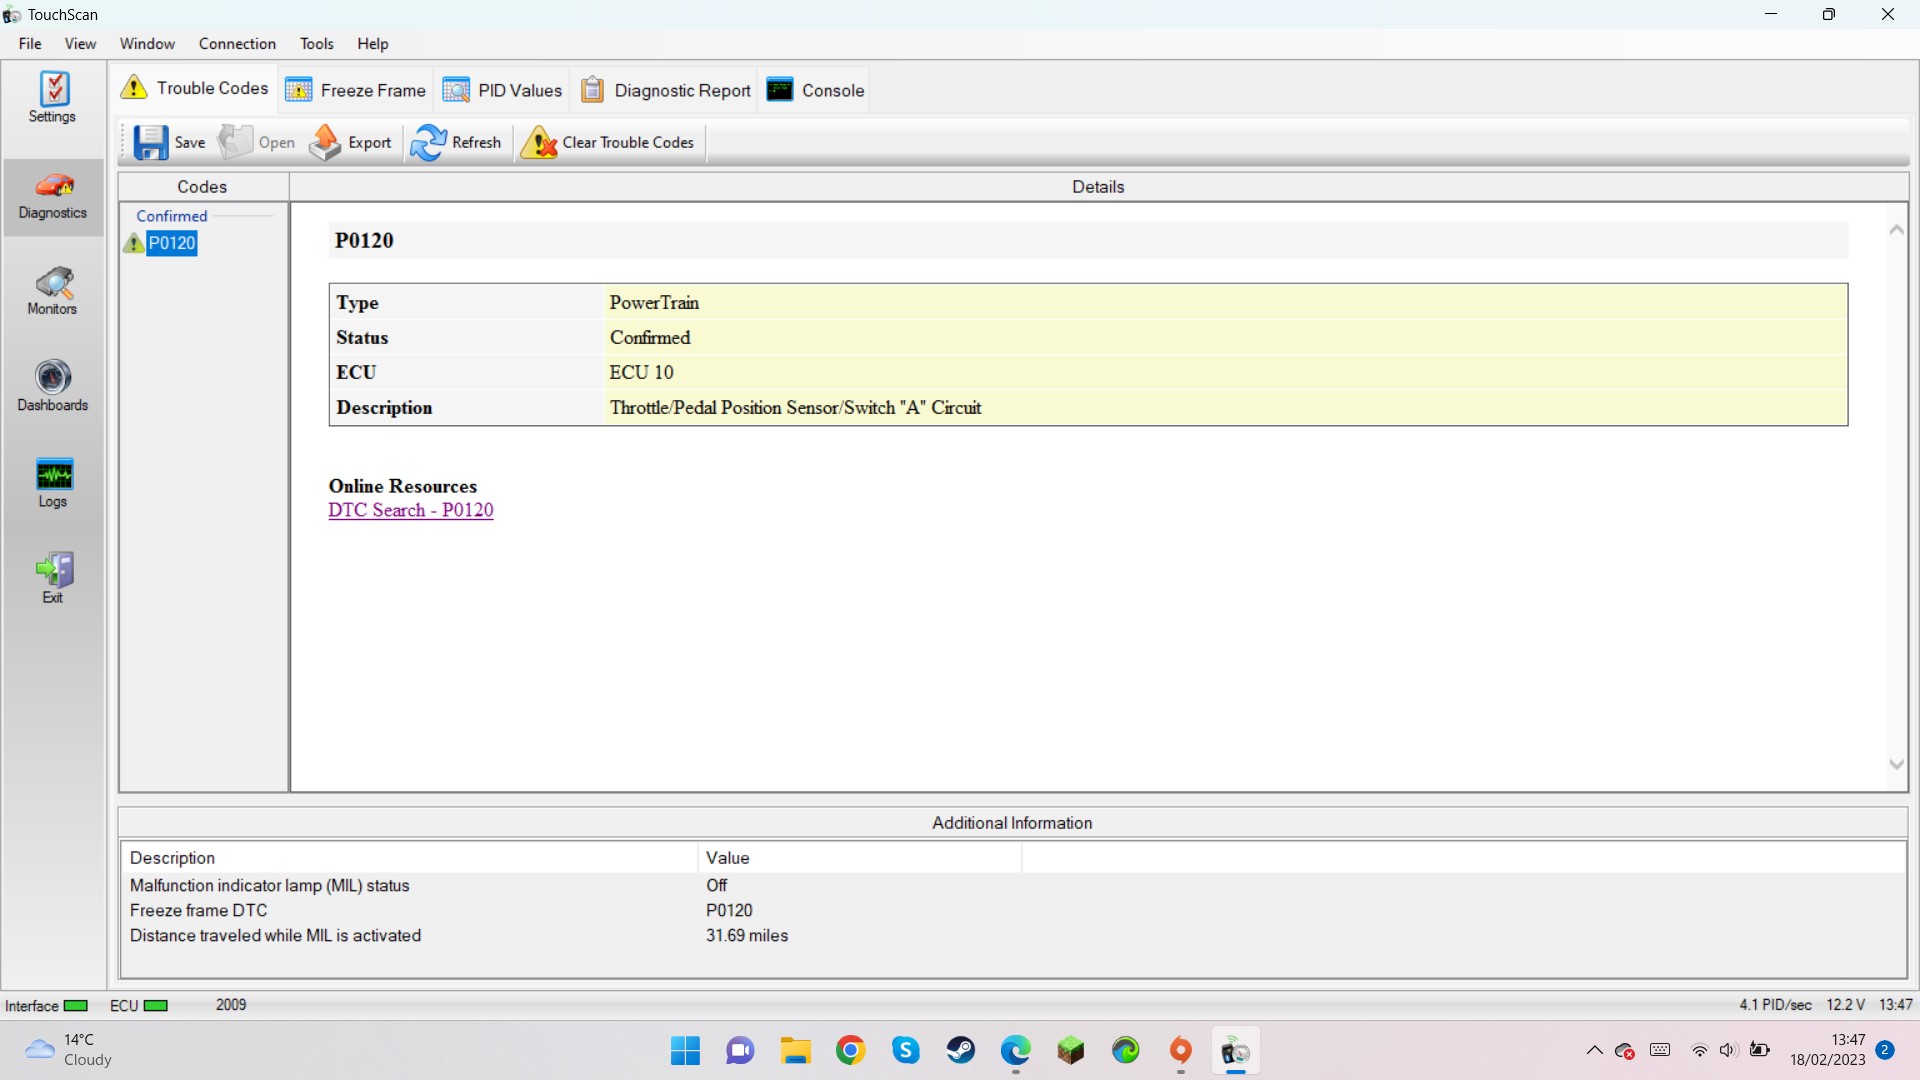Refresh the trouble codes list
This screenshot has width=1920, height=1080.
(x=456, y=142)
